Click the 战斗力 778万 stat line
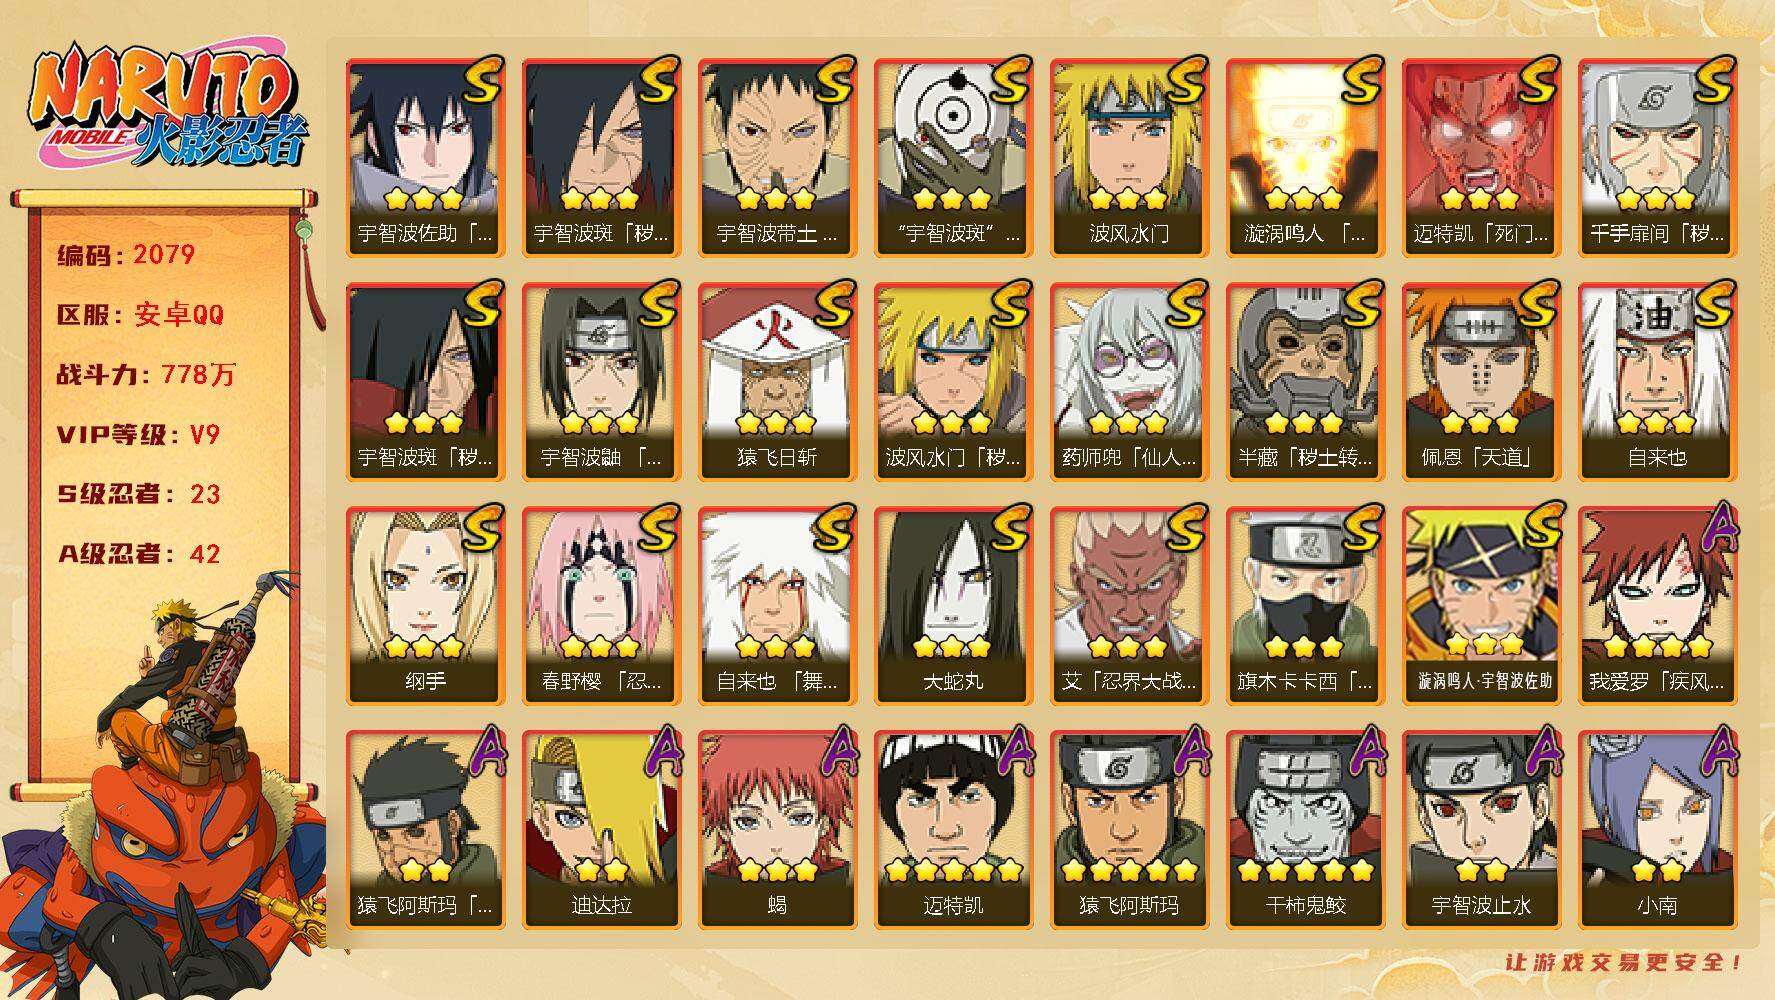 [x=146, y=375]
